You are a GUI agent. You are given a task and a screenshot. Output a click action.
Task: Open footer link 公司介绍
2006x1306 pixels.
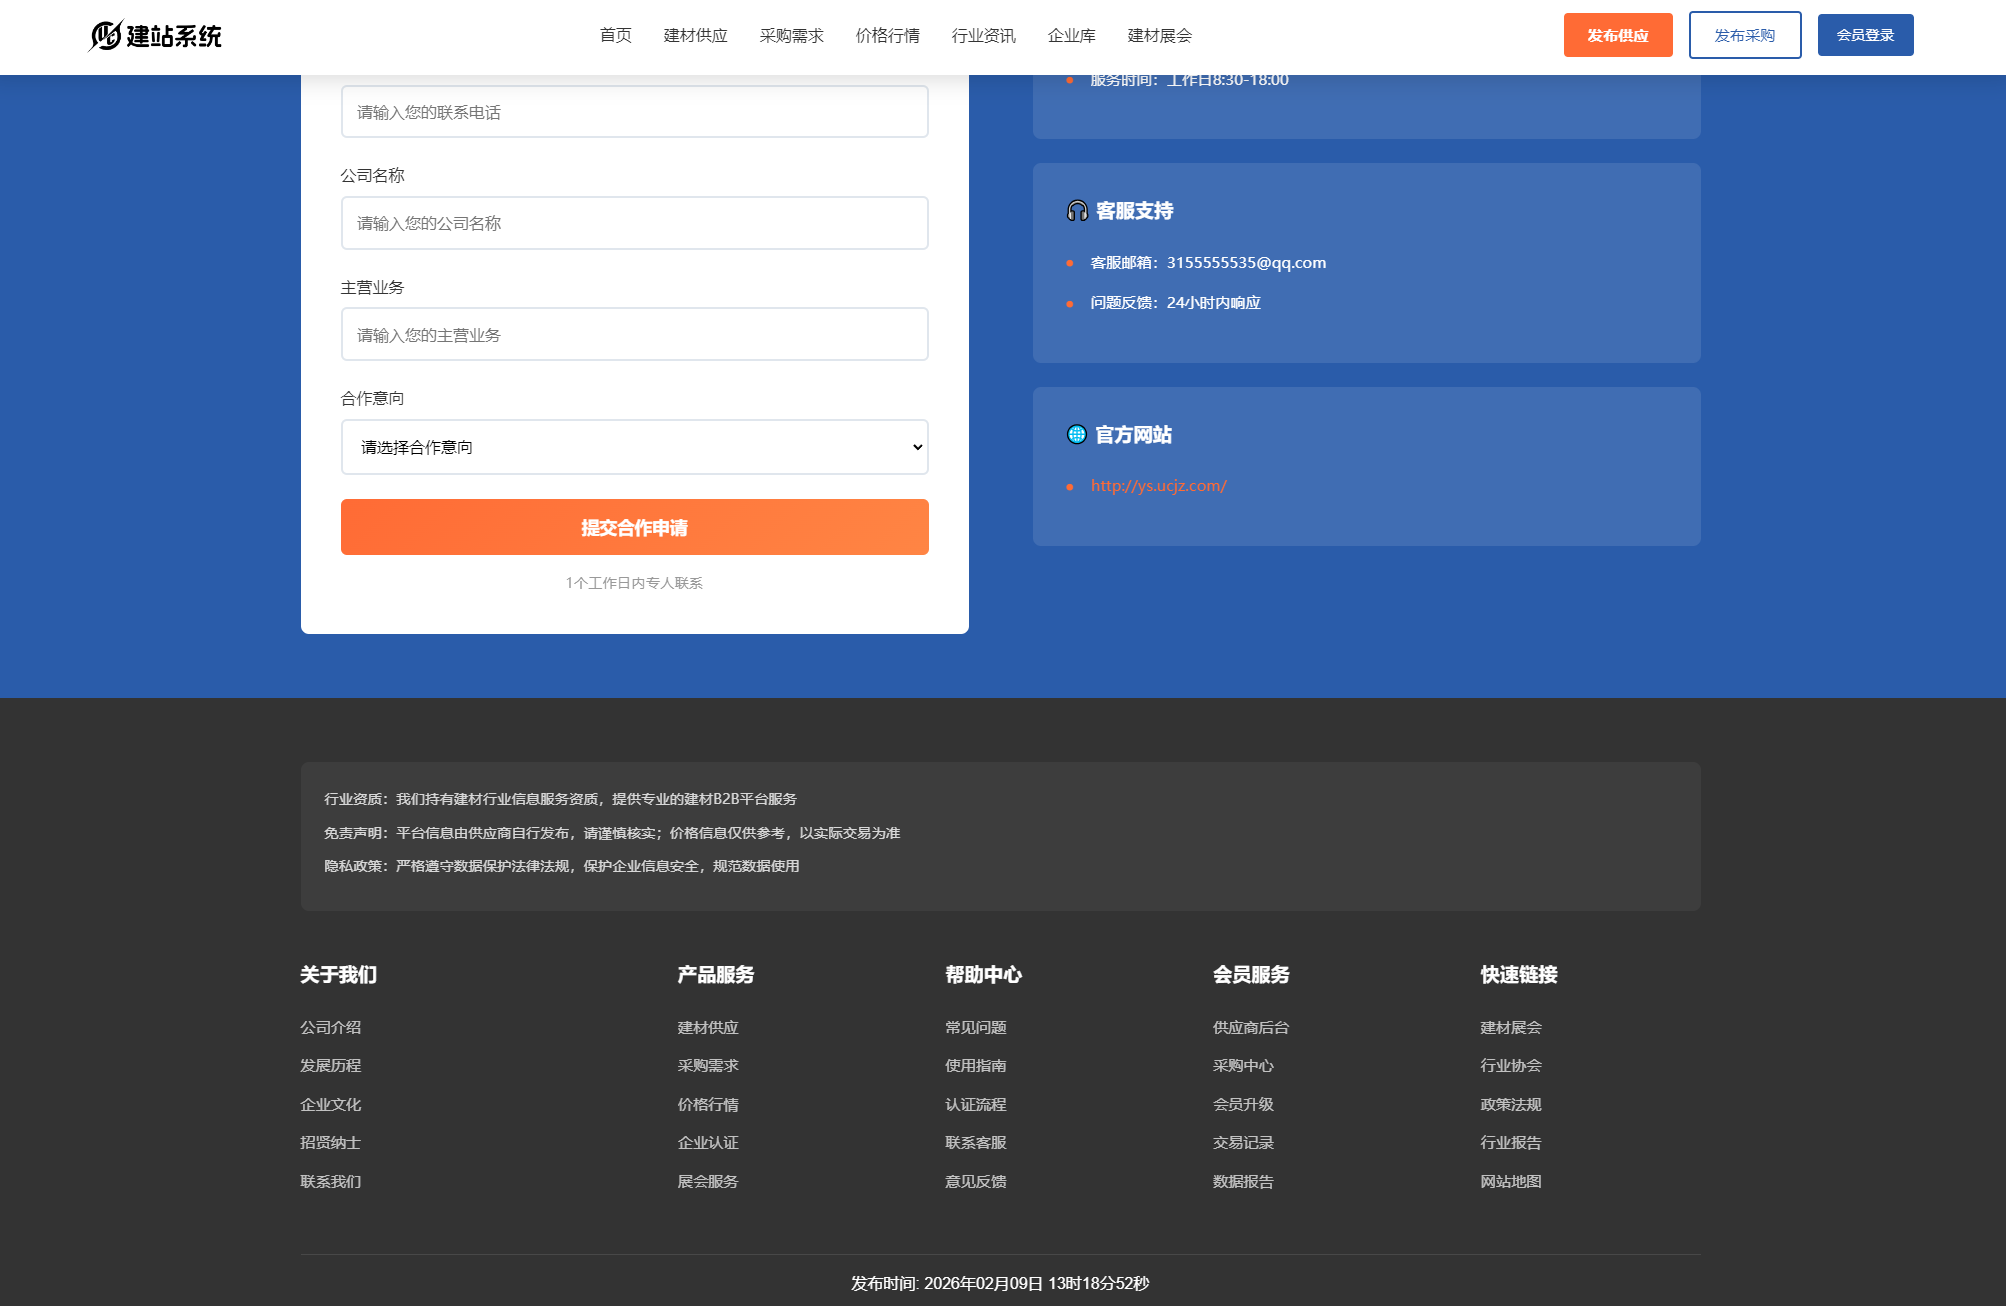[331, 1027]
